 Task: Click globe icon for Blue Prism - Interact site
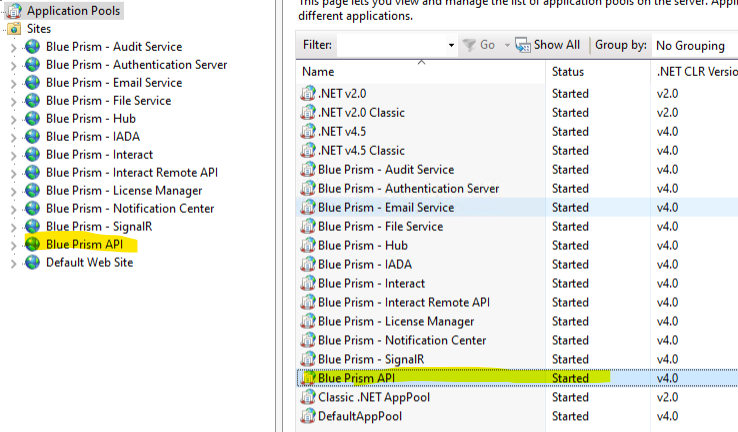32,154
